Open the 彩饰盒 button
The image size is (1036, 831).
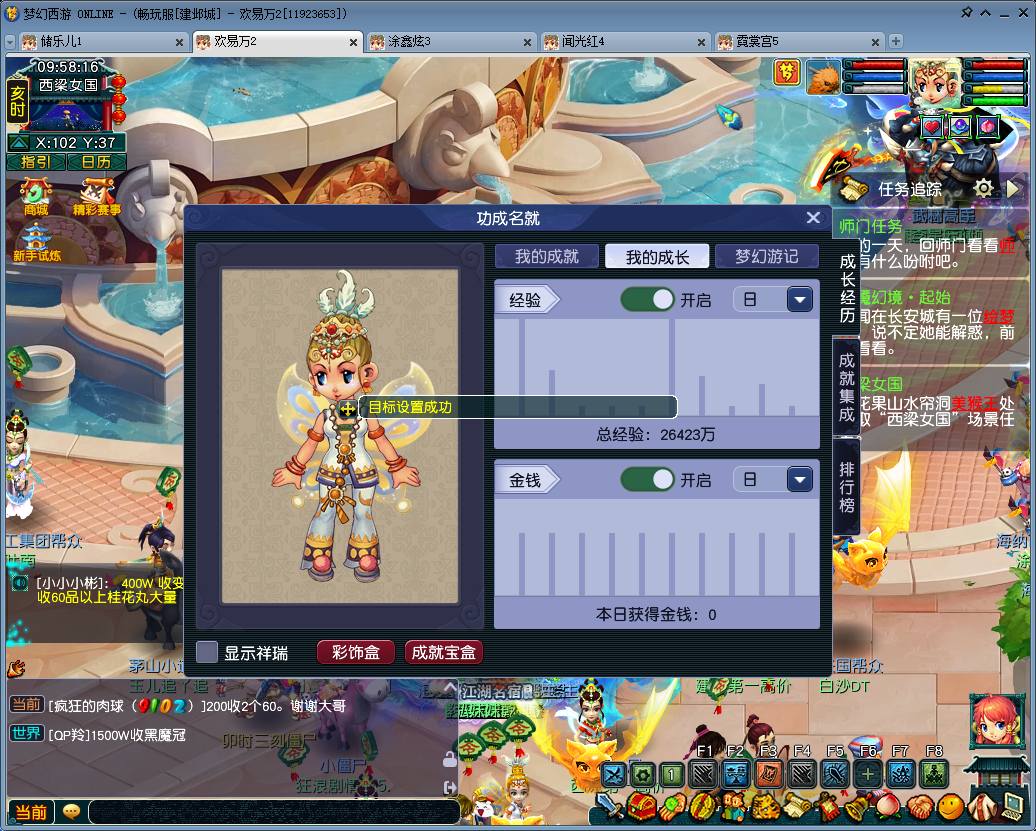coord(355,653)
